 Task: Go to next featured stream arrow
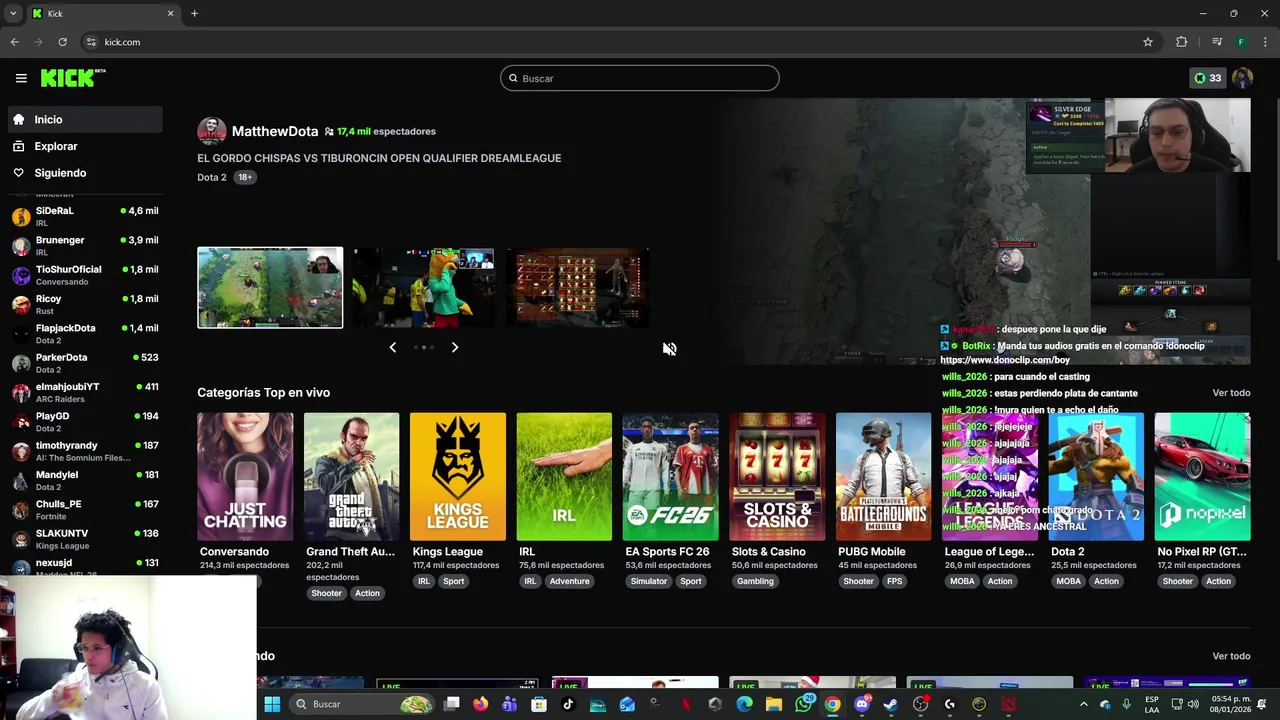(x=455, y=347)
